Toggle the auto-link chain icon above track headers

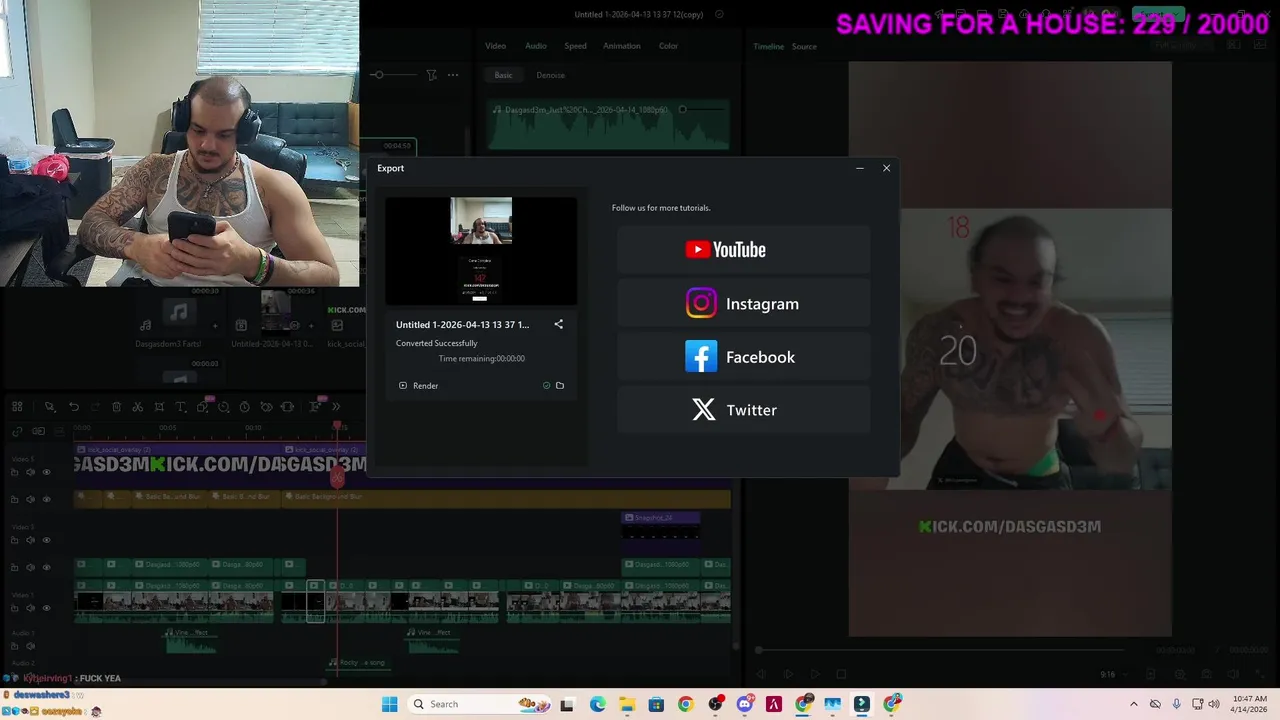[17, 431]
